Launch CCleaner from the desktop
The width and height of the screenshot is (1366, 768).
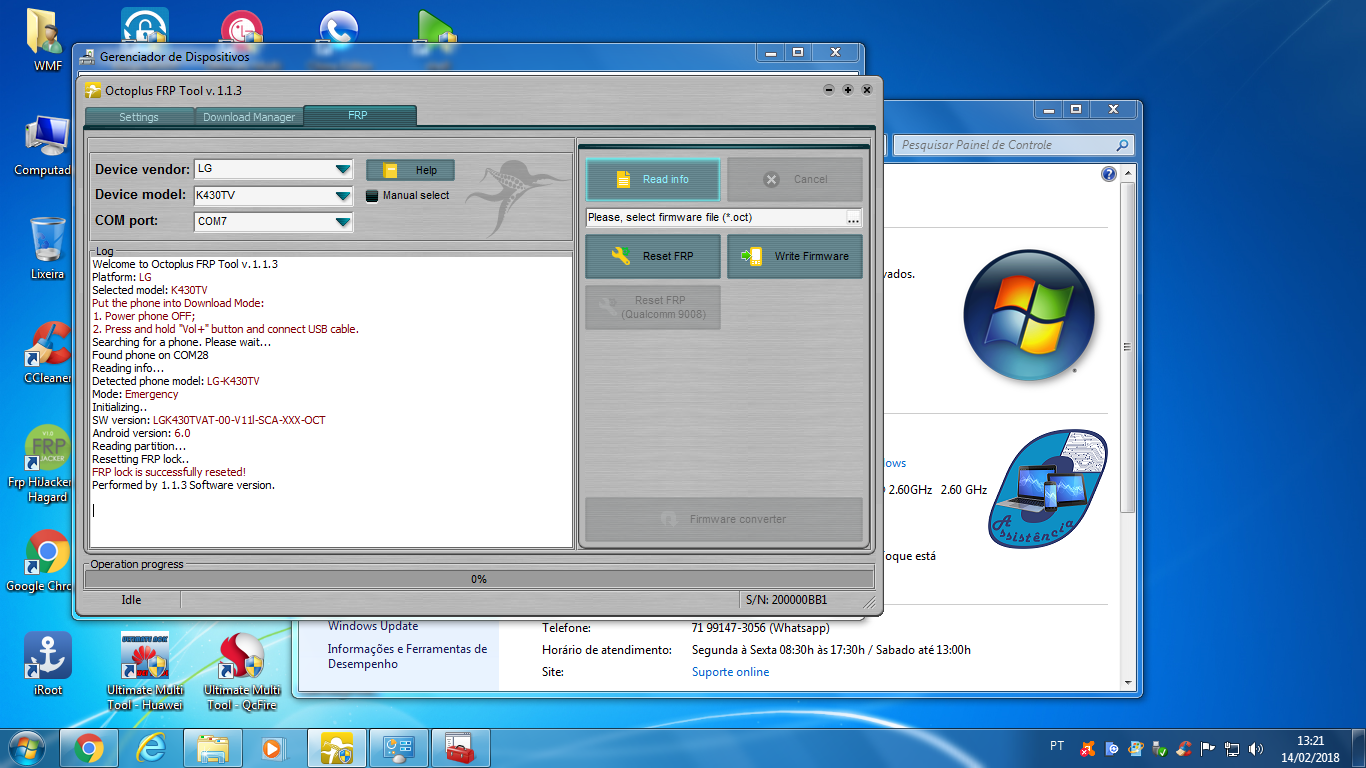point(47,352)
